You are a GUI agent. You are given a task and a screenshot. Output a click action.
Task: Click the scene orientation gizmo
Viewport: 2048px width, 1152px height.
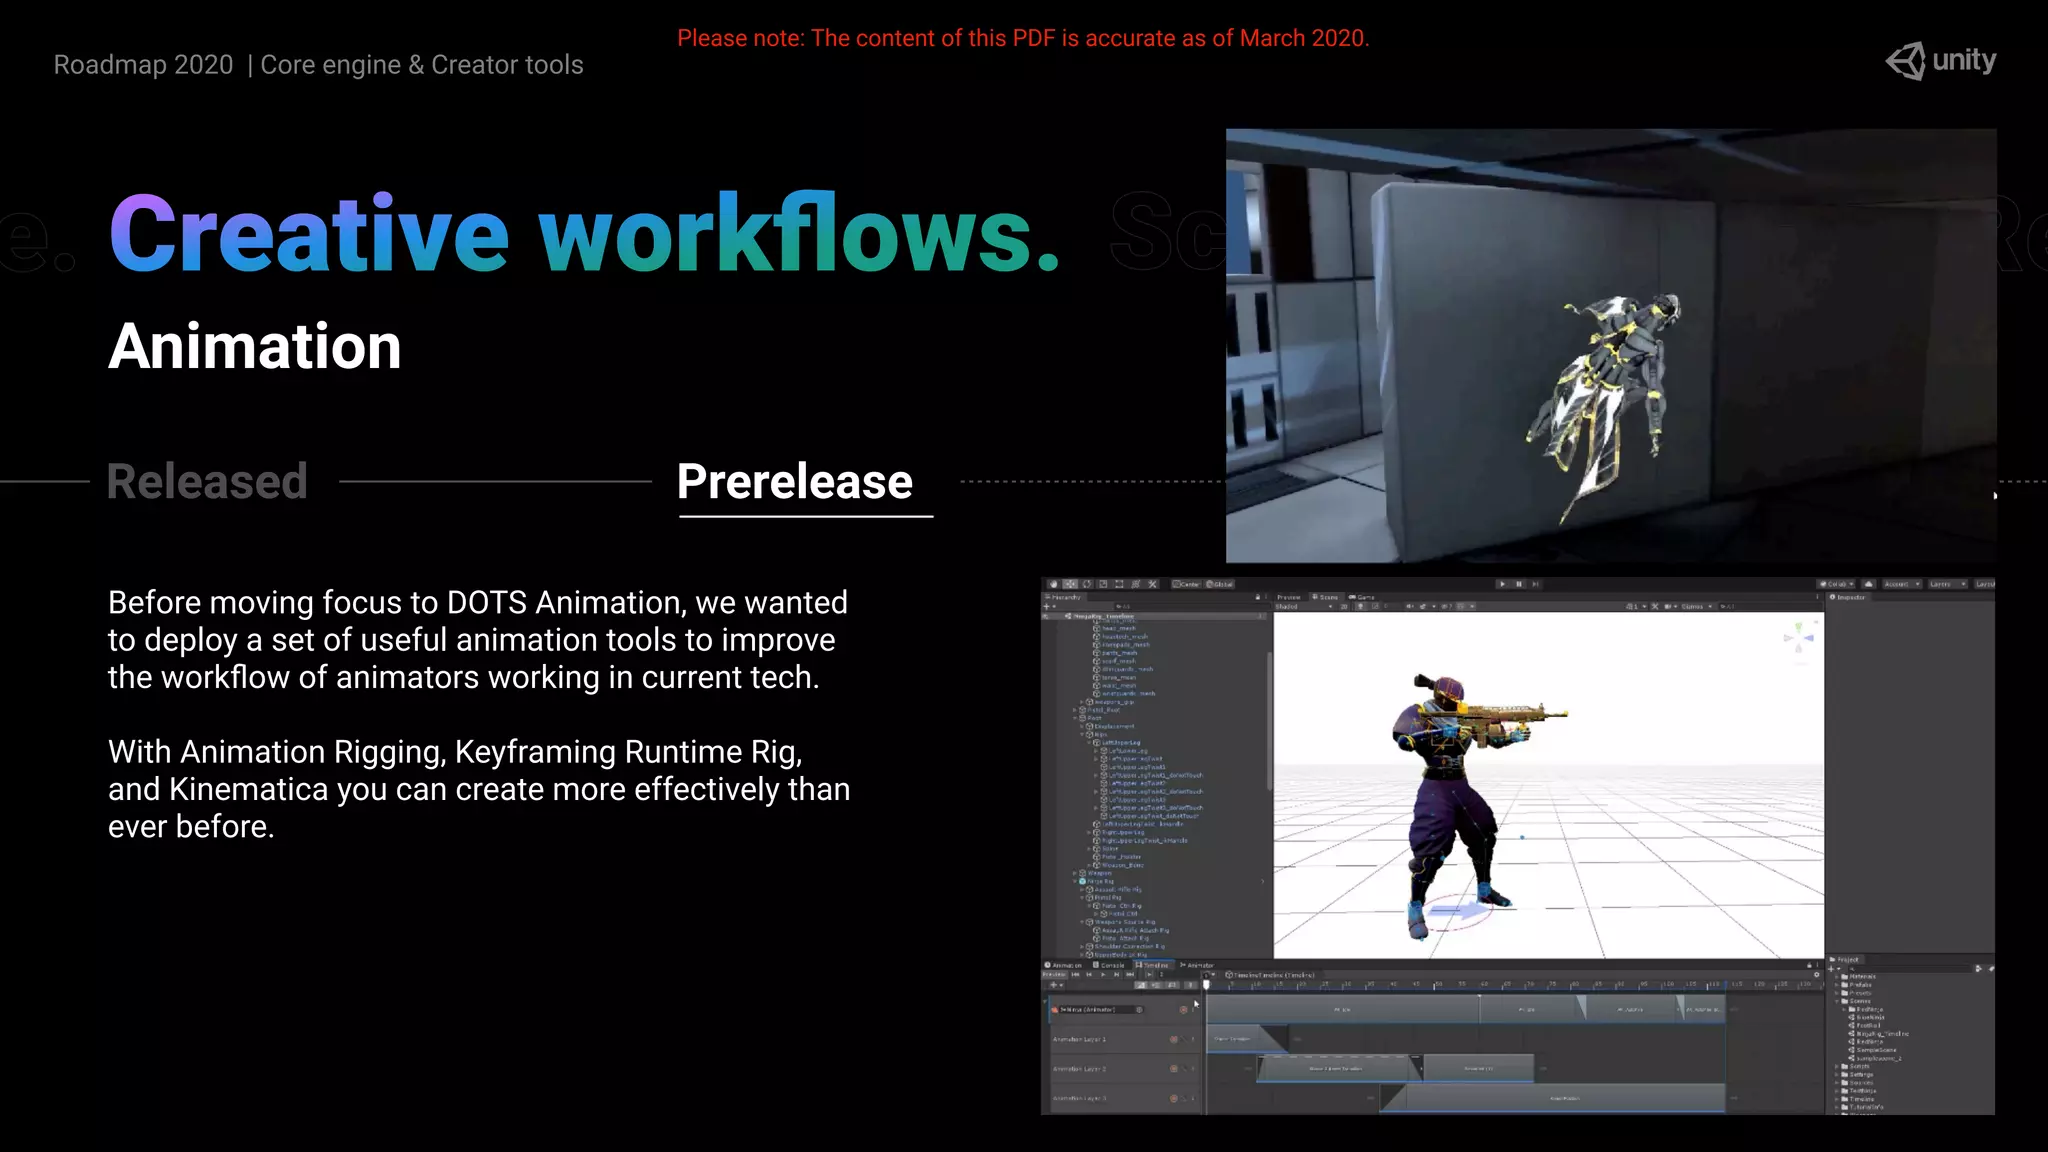(x=1799, y=638)
